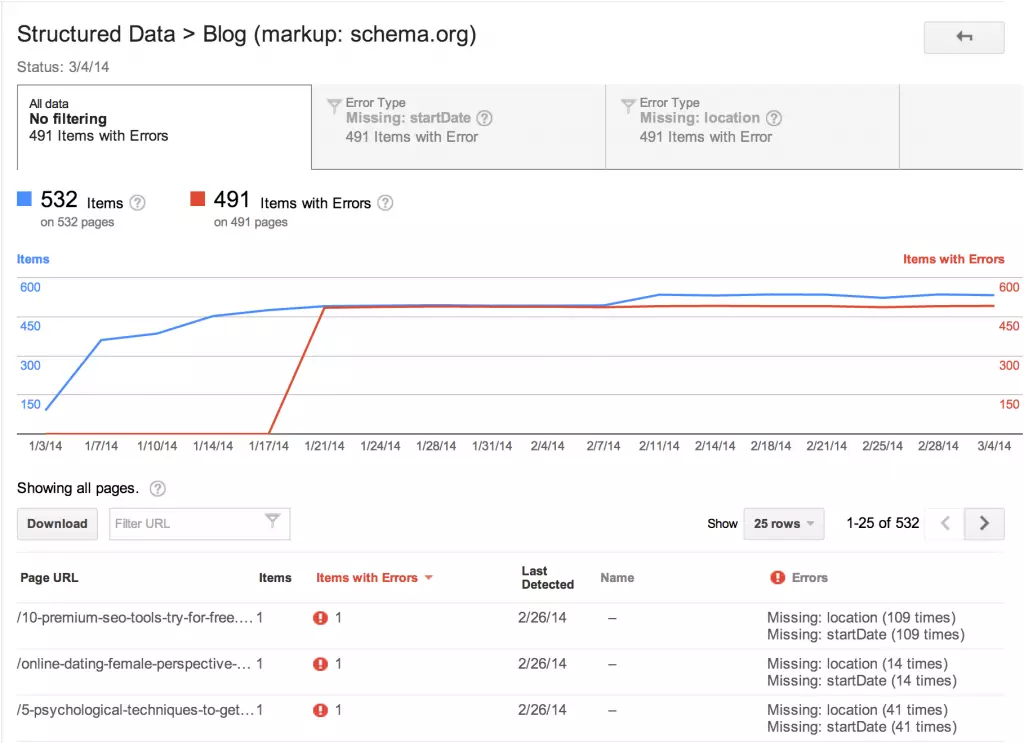
Task: Click 'on 491 pages' text
Action: pyautogui.click(x=251, y=222)
